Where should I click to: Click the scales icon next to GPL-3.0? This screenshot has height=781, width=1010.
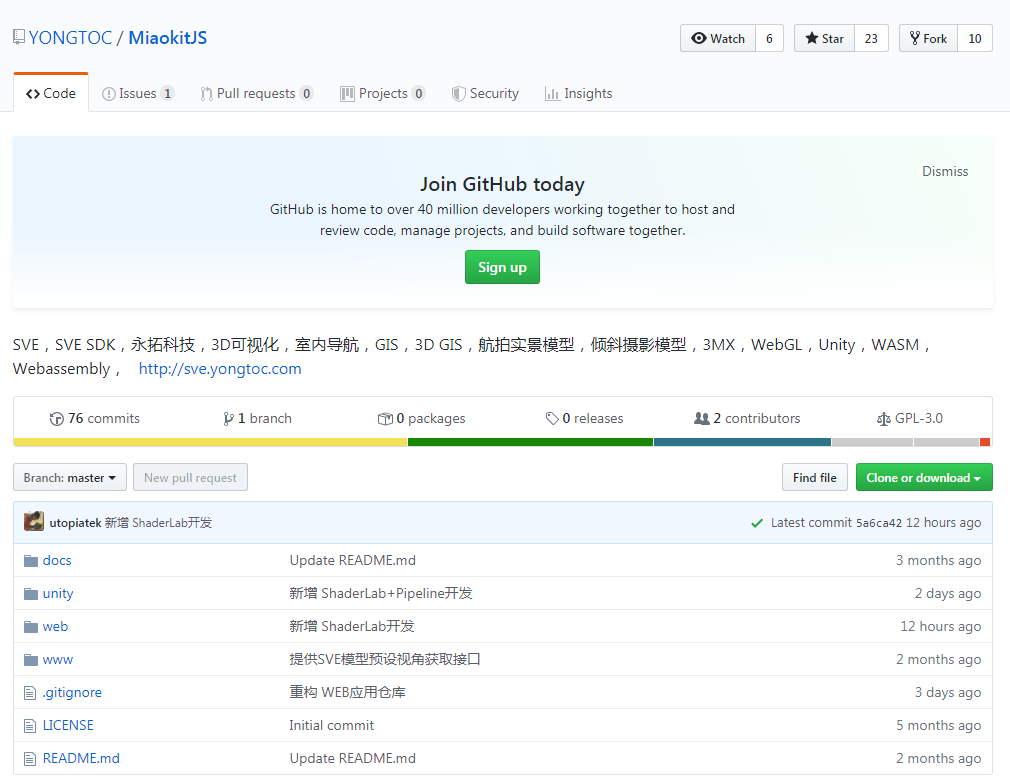(x=885, y=418)
